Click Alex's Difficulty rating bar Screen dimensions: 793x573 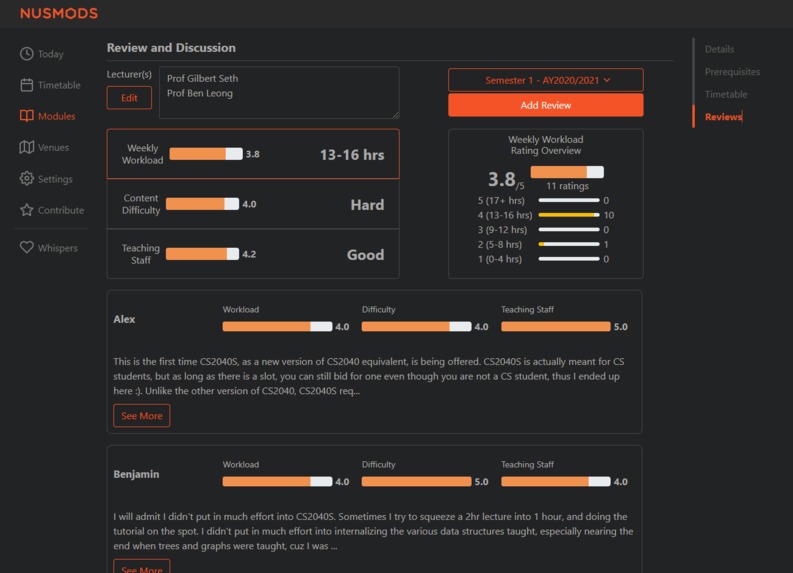[x=416, y=327]
